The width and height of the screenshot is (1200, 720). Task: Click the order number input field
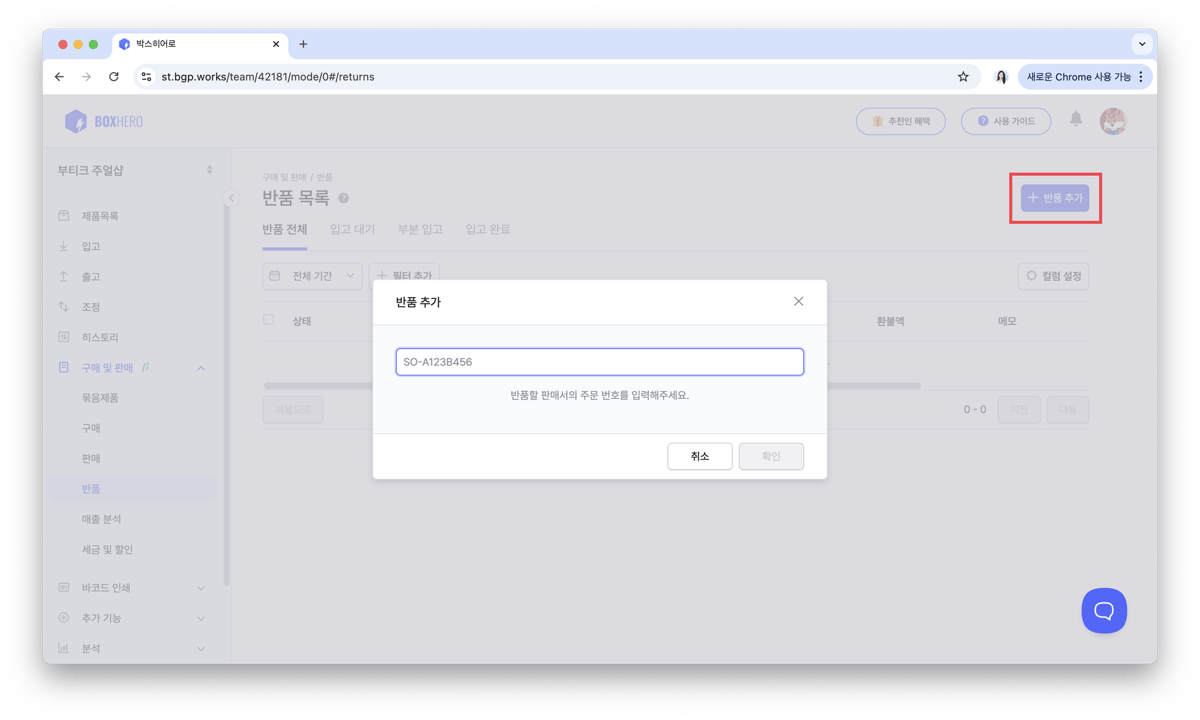click(599, 362)
